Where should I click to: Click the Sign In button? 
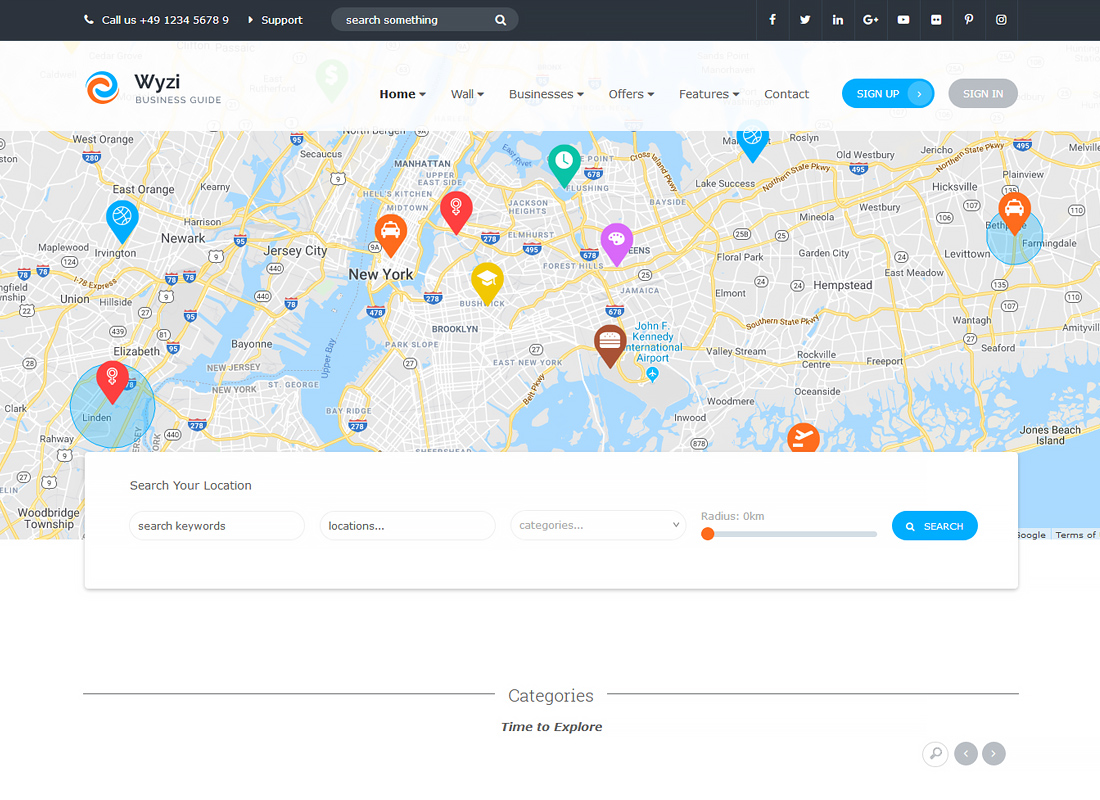[x=983, y=93]
